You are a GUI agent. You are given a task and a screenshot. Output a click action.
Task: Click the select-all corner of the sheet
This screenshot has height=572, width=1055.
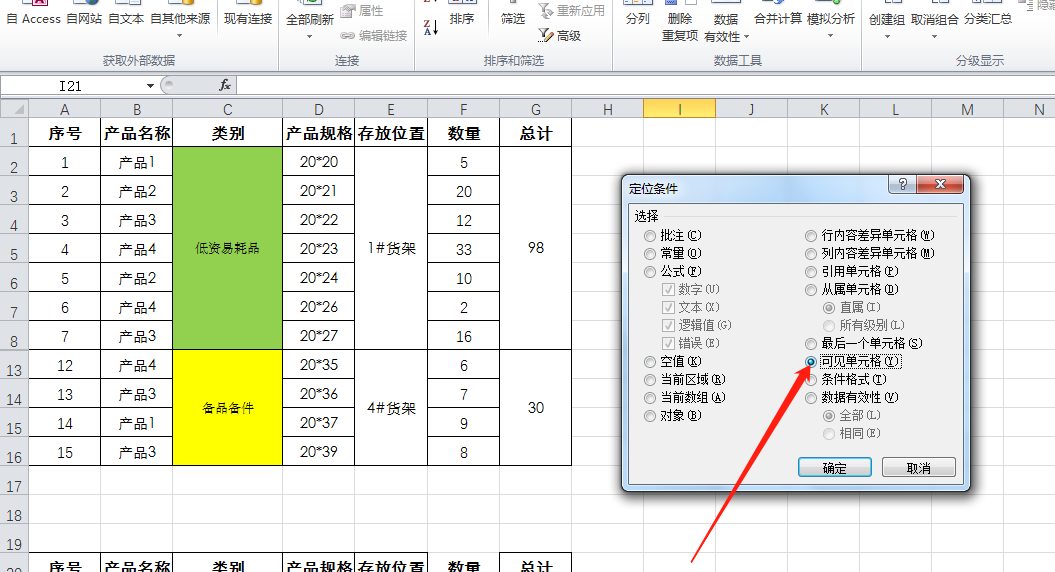coord(14,109)
